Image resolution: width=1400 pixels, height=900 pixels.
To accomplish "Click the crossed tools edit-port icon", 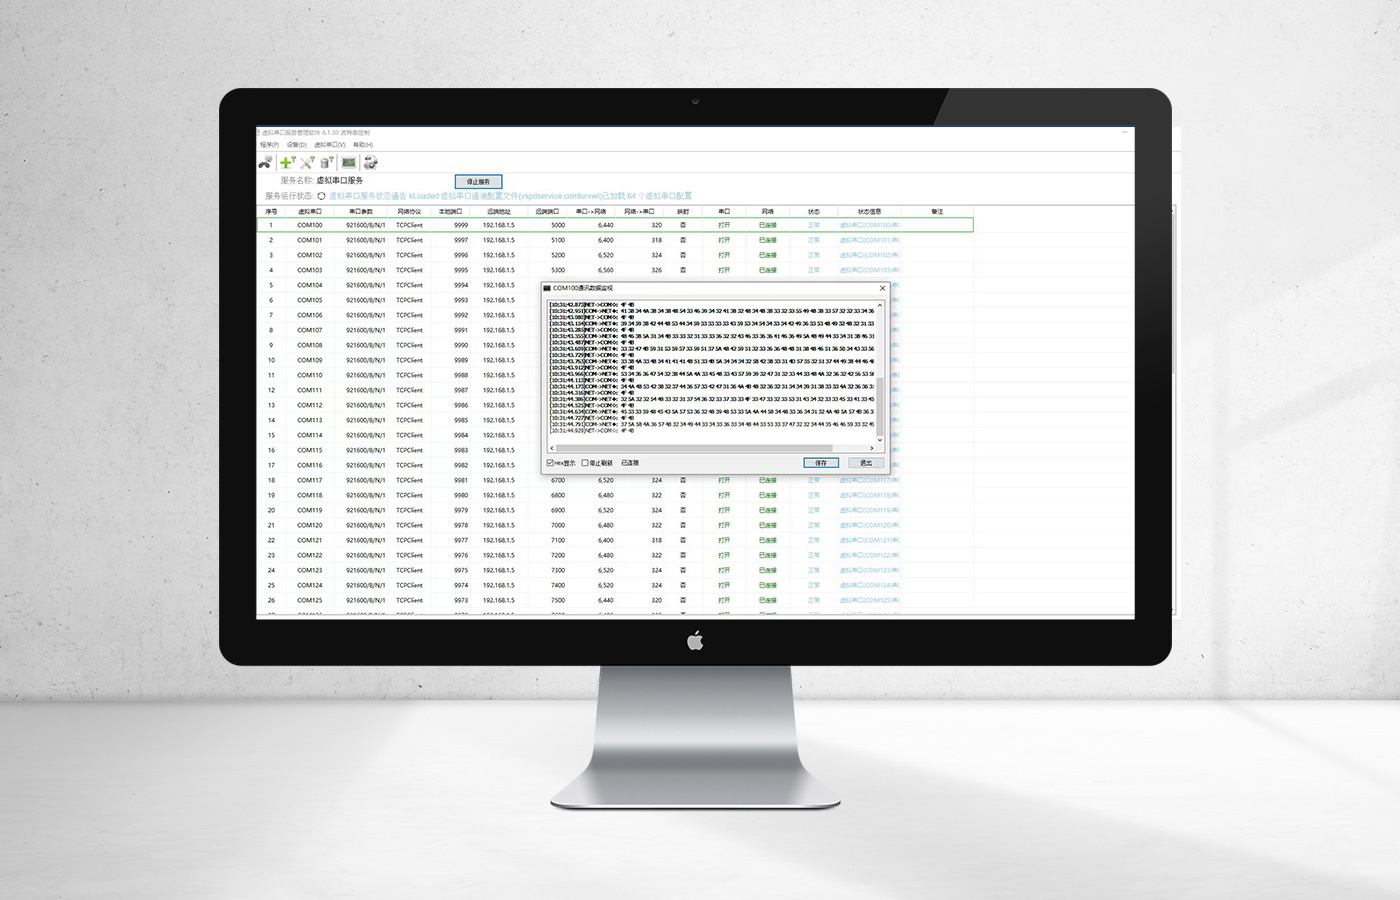I will tap(307, 162).
